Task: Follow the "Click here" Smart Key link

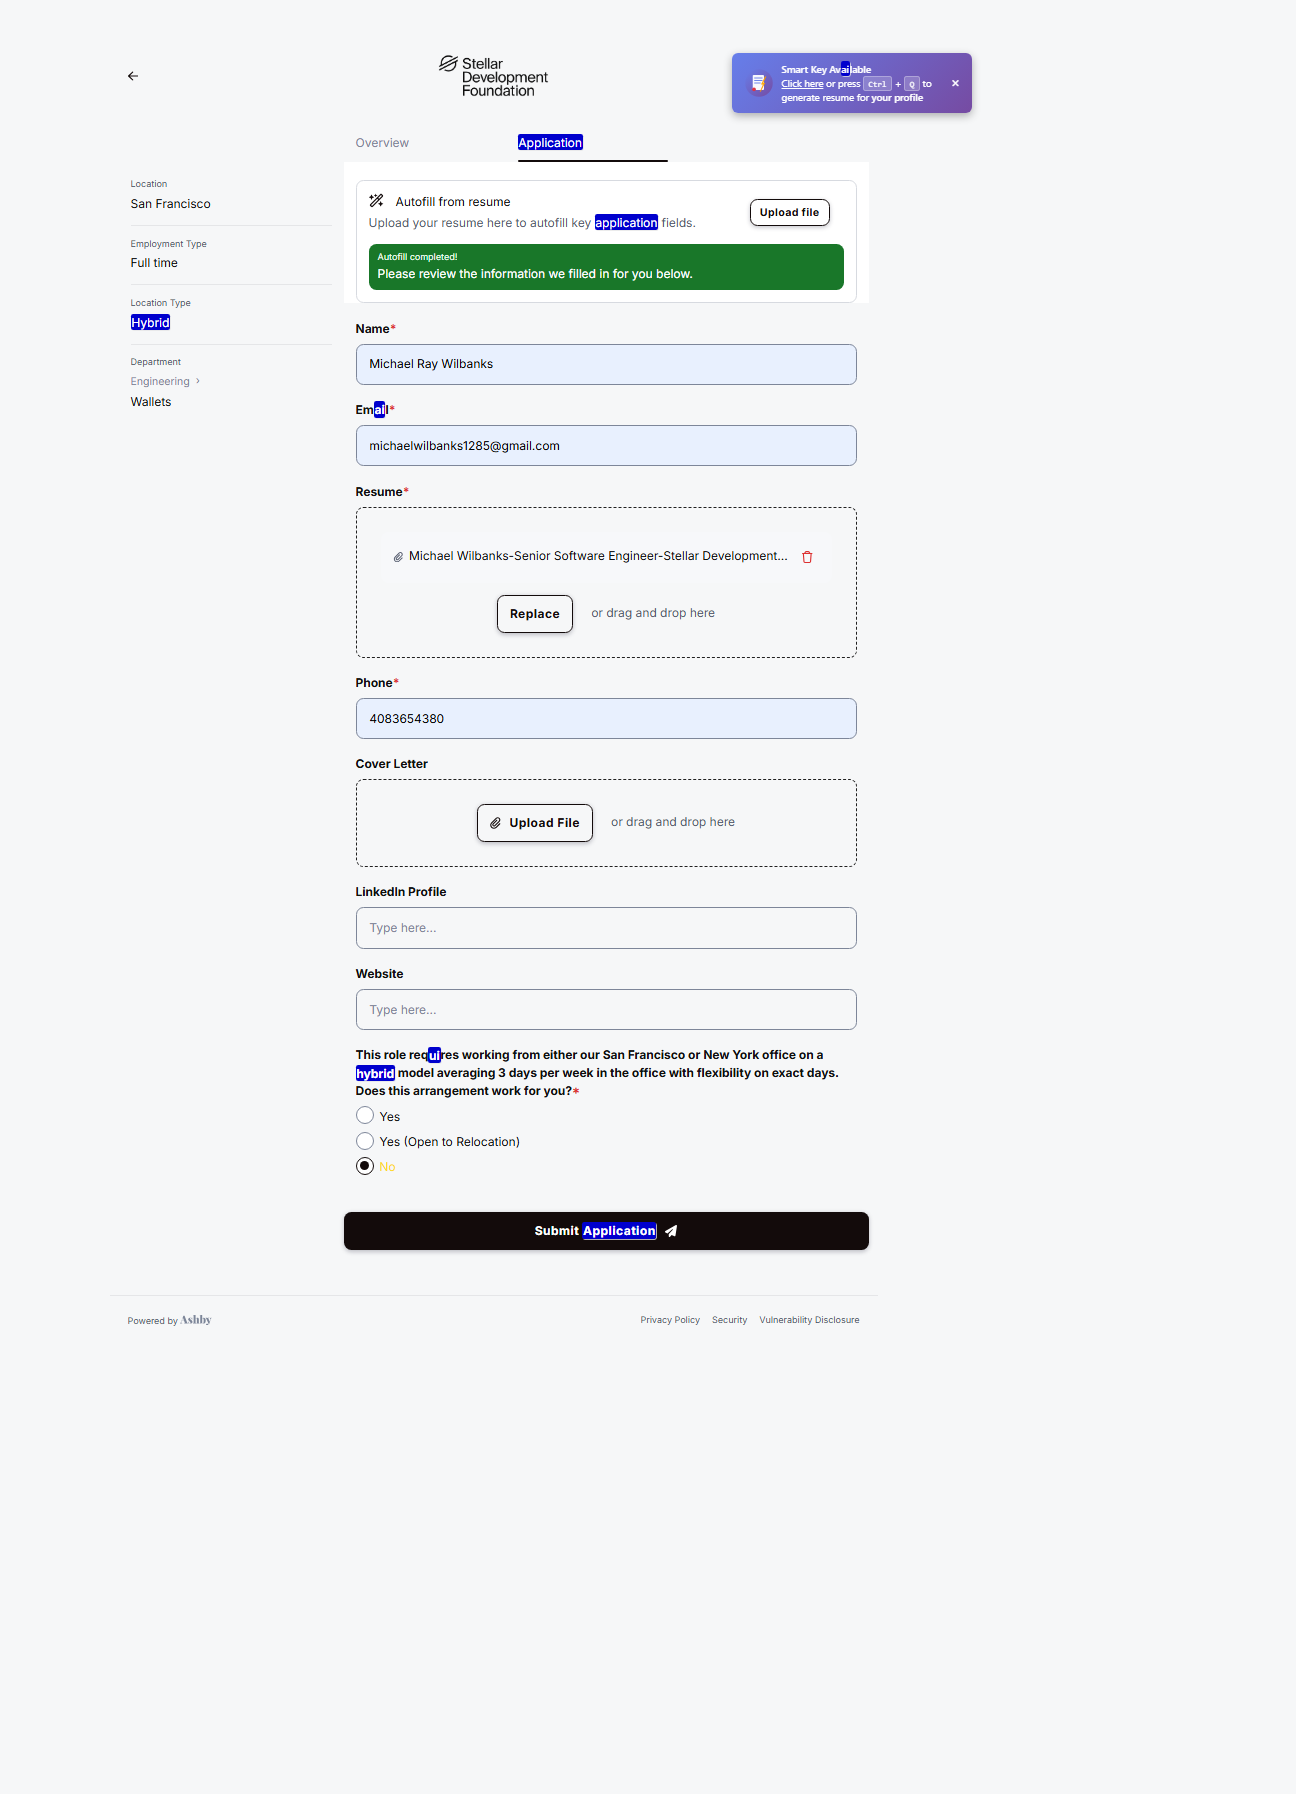Action: click(x=802, y=84)
